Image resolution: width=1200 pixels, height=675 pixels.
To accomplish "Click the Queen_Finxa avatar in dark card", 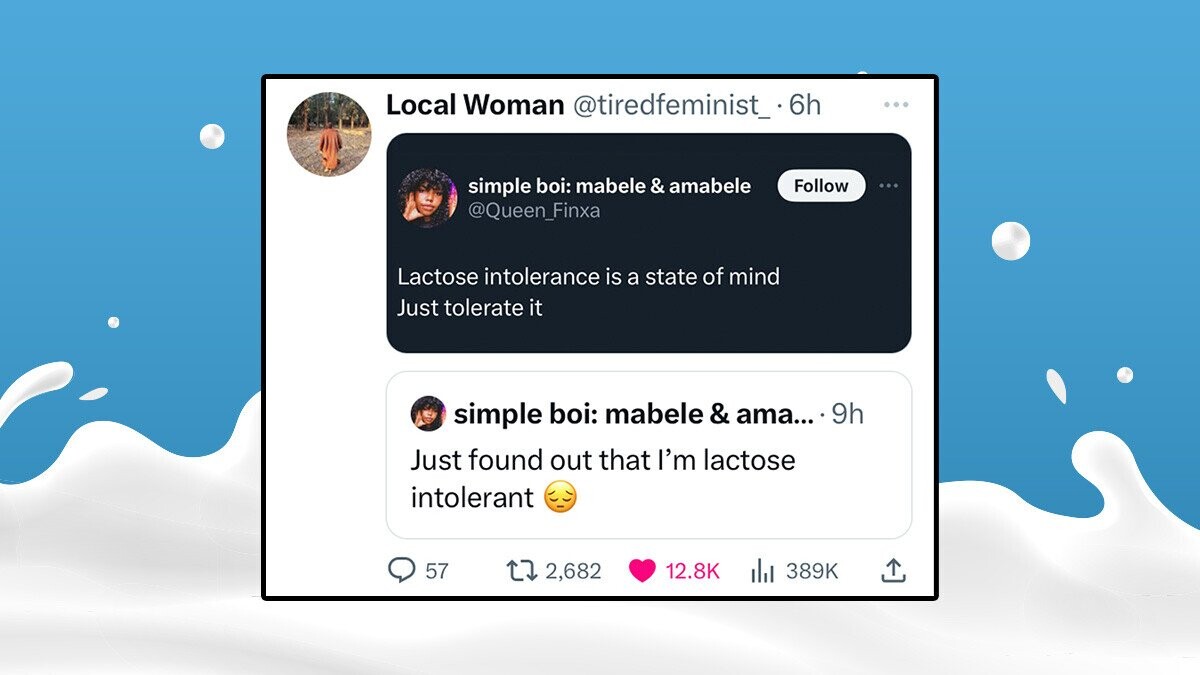I will coord(428,197).
